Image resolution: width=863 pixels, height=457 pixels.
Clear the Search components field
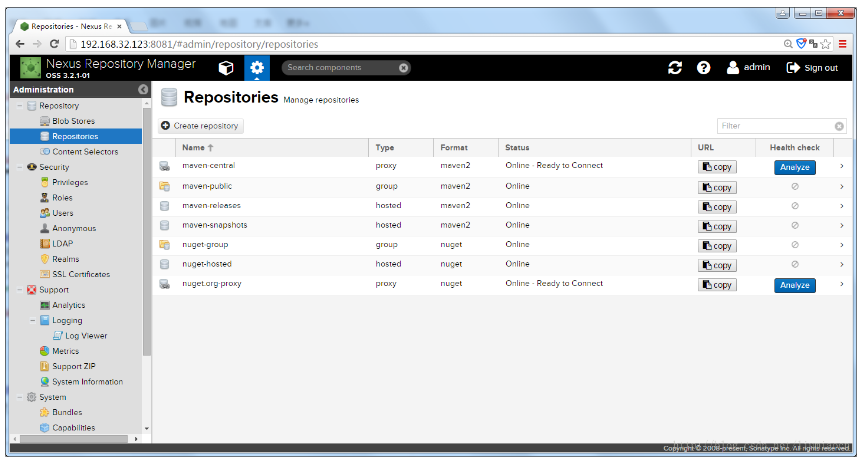[x=403, y=68]
